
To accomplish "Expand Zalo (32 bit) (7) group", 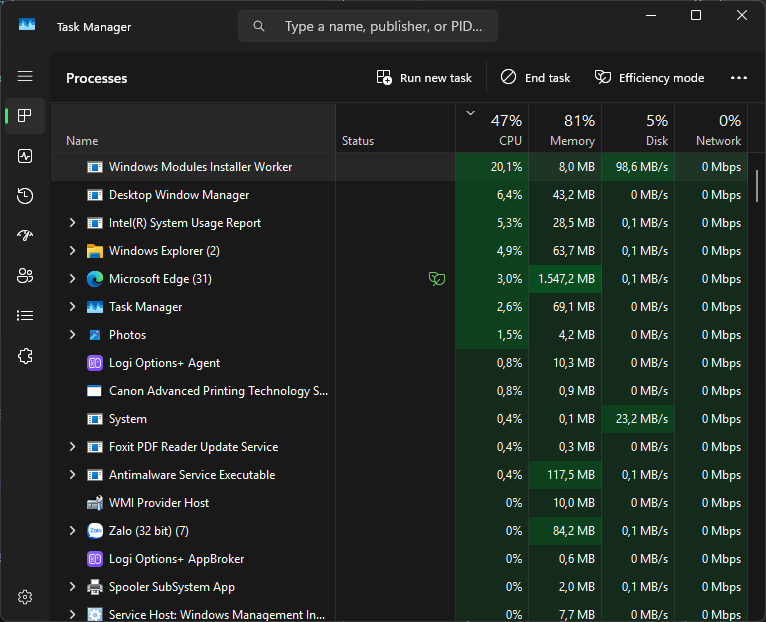I will tap(72, 531).
